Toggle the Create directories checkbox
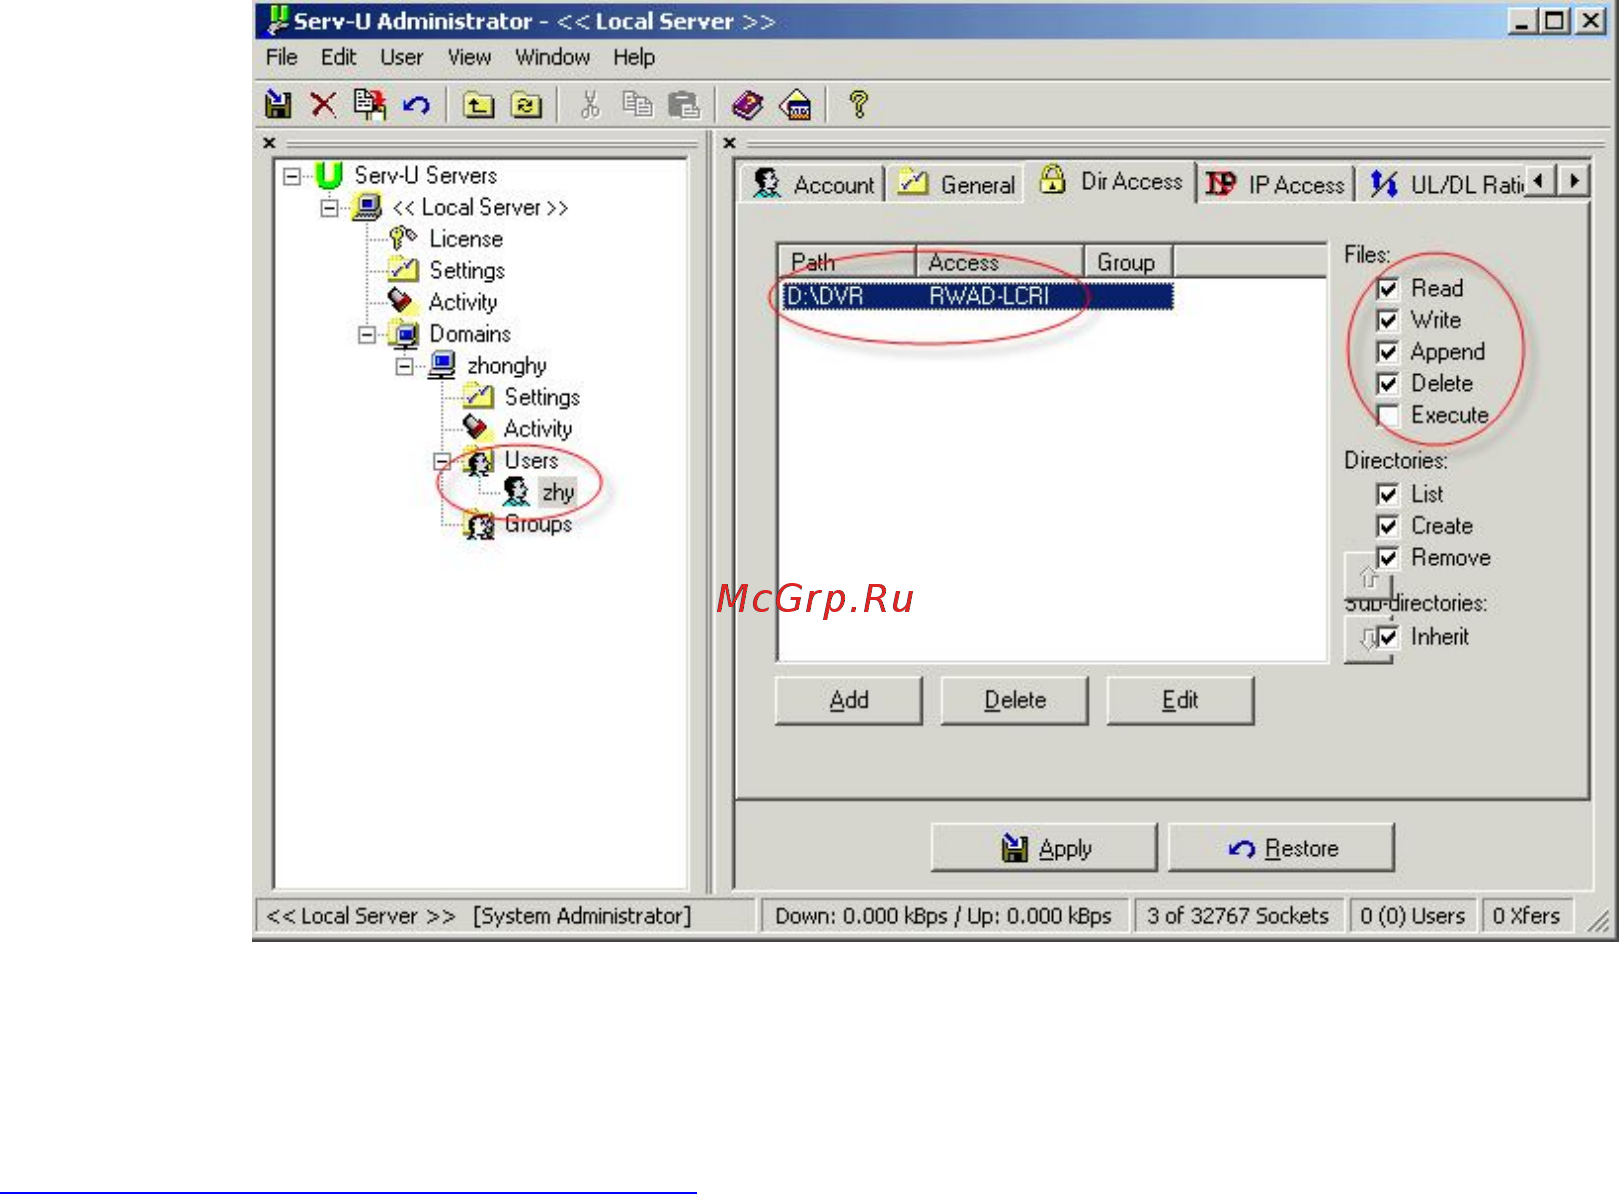The width and height of the screenshot is (1619, 1194). (1388, 527)
